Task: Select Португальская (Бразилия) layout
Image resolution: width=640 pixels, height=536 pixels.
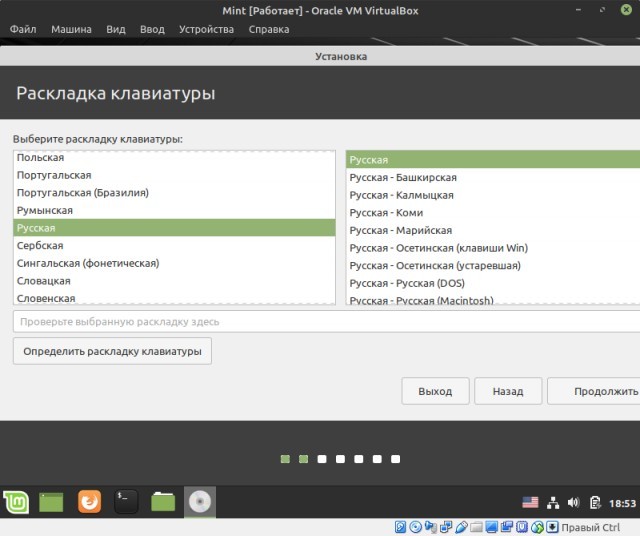Action: 174,193
